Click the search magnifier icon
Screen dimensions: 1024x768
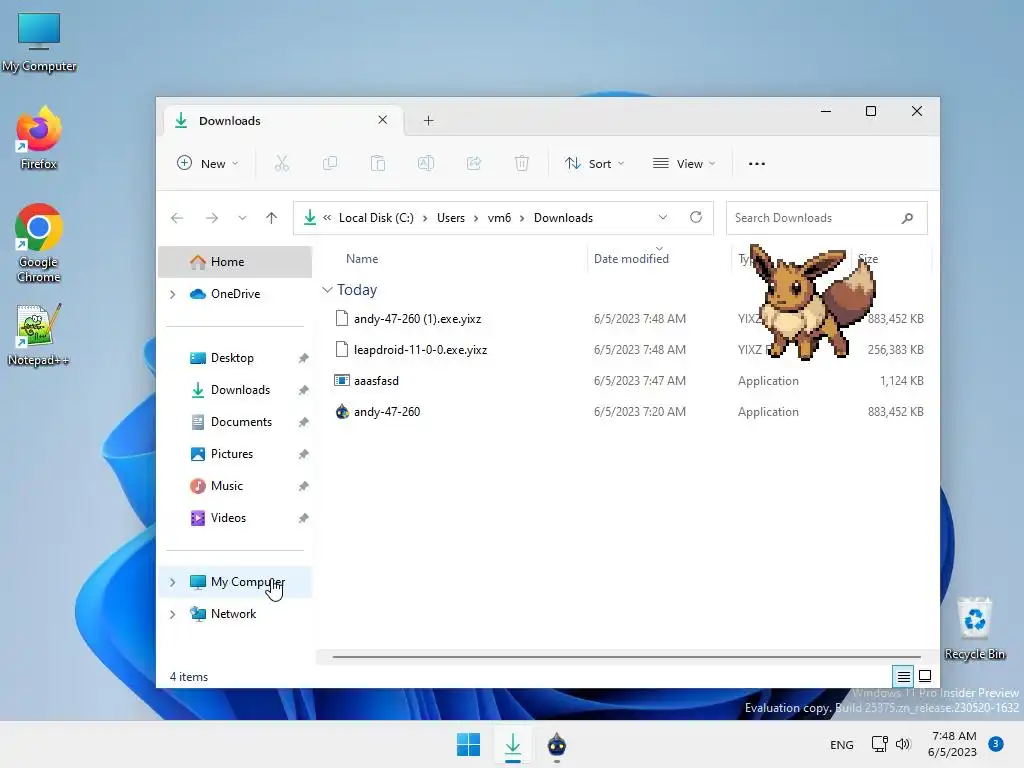[907, 218]
